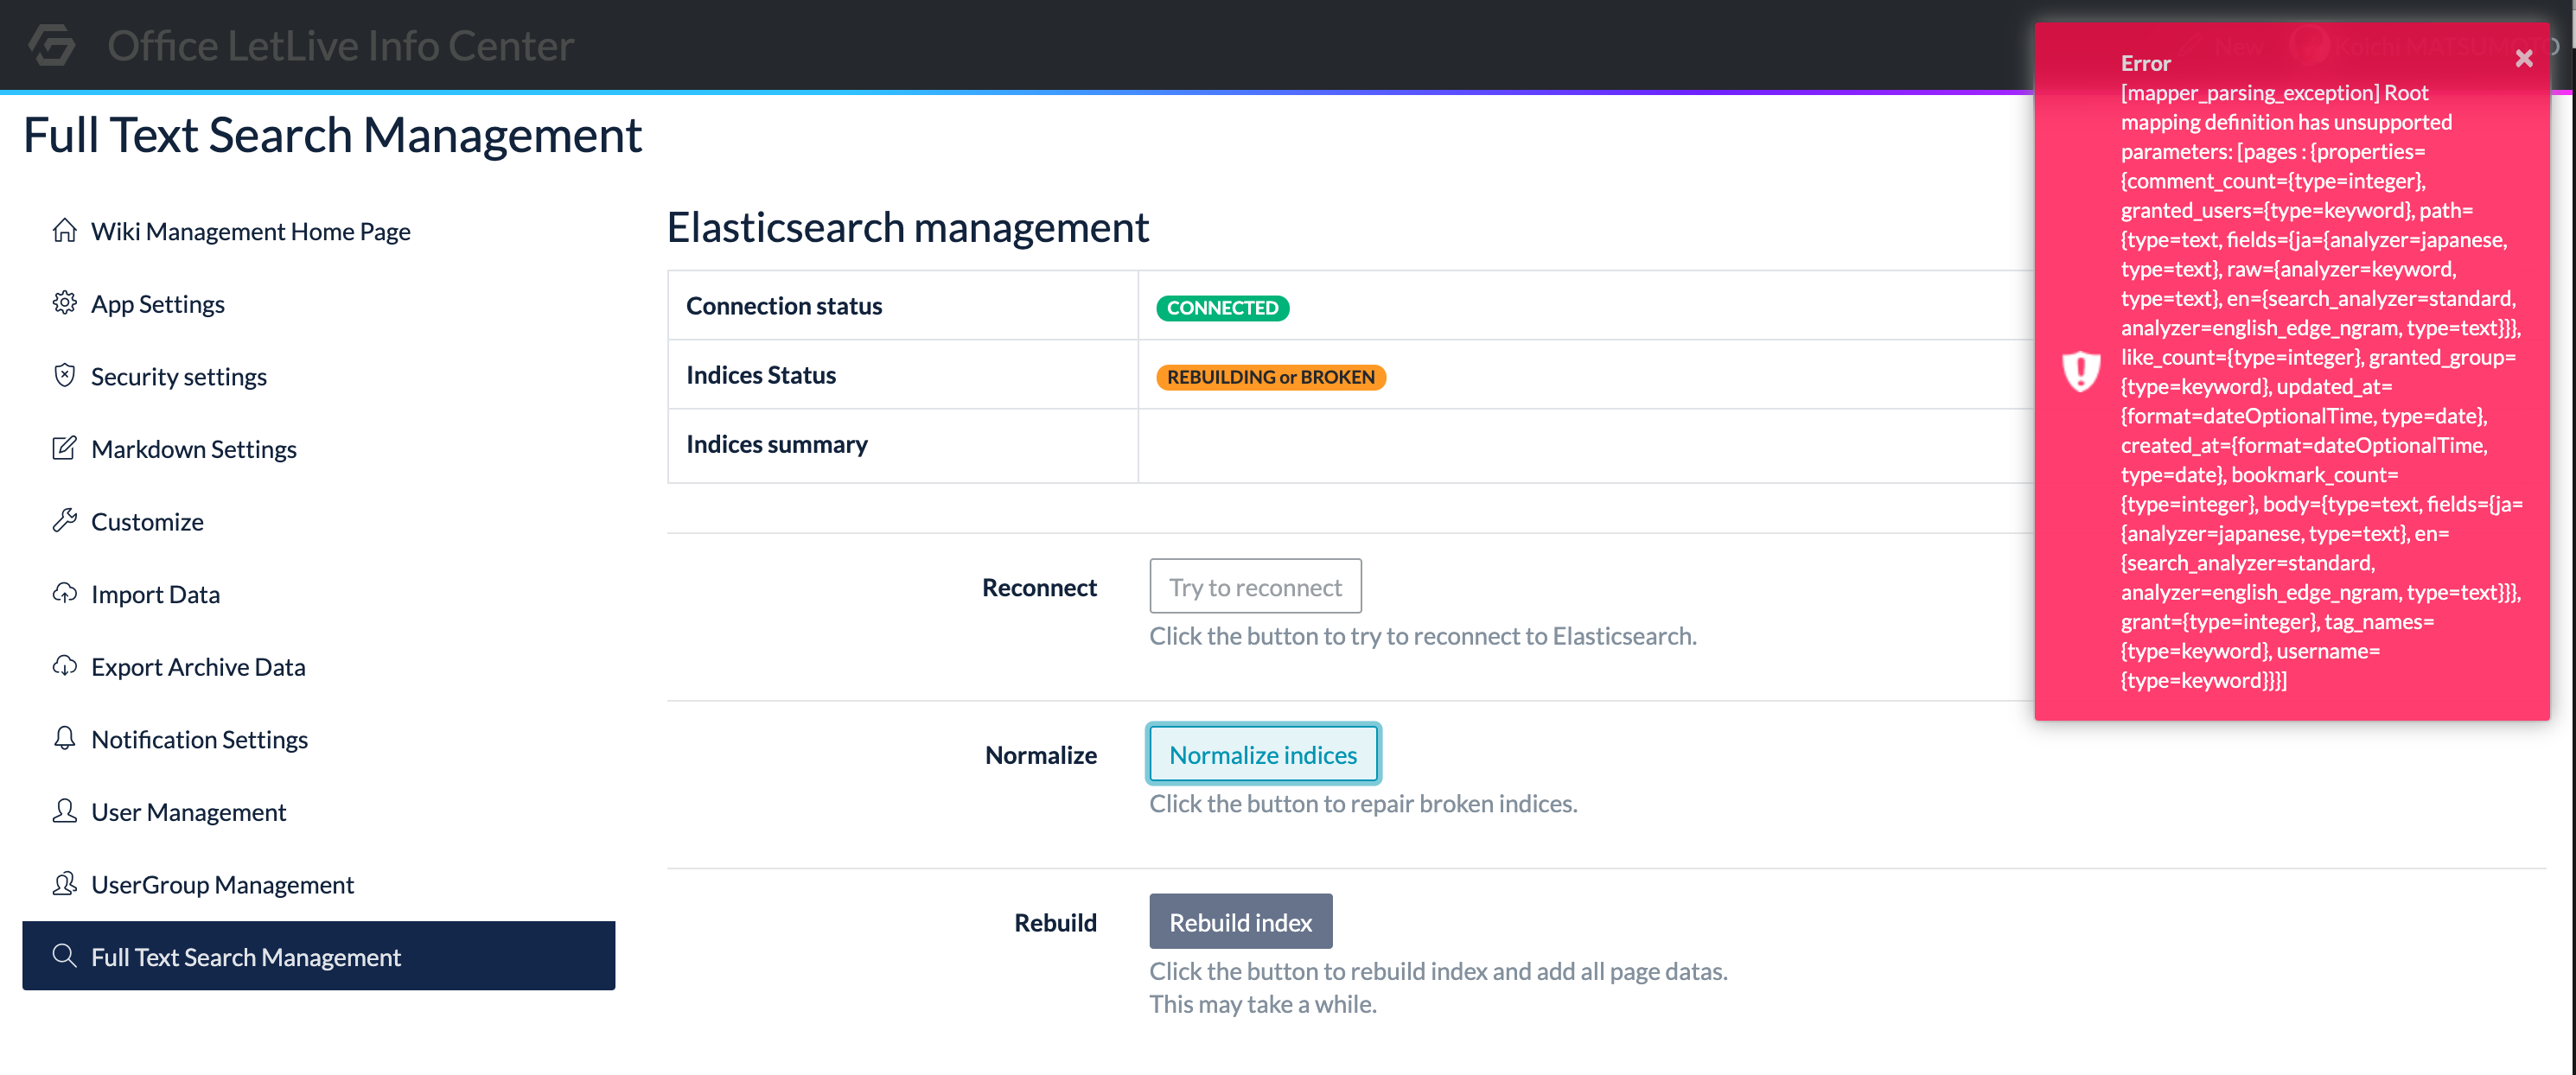Click the cloud download icon for Export Archive

coord(65,666)
